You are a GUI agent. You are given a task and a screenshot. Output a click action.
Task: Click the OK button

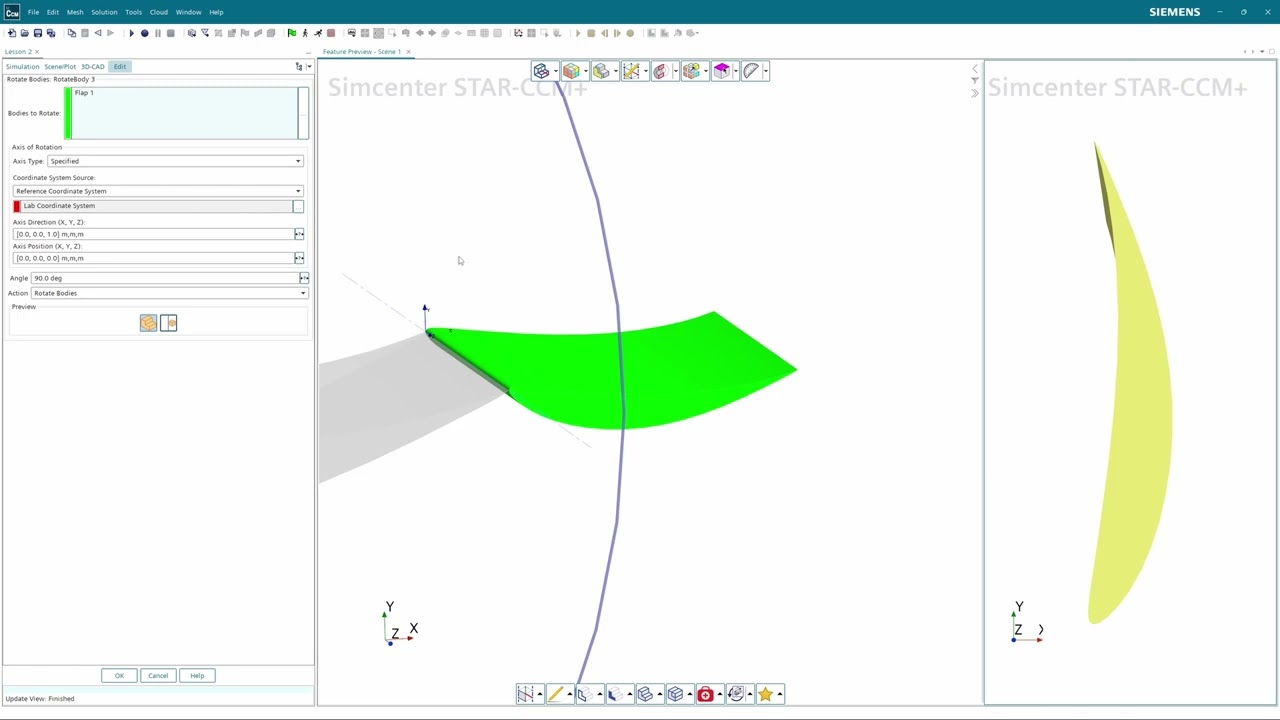coord(119,676)
